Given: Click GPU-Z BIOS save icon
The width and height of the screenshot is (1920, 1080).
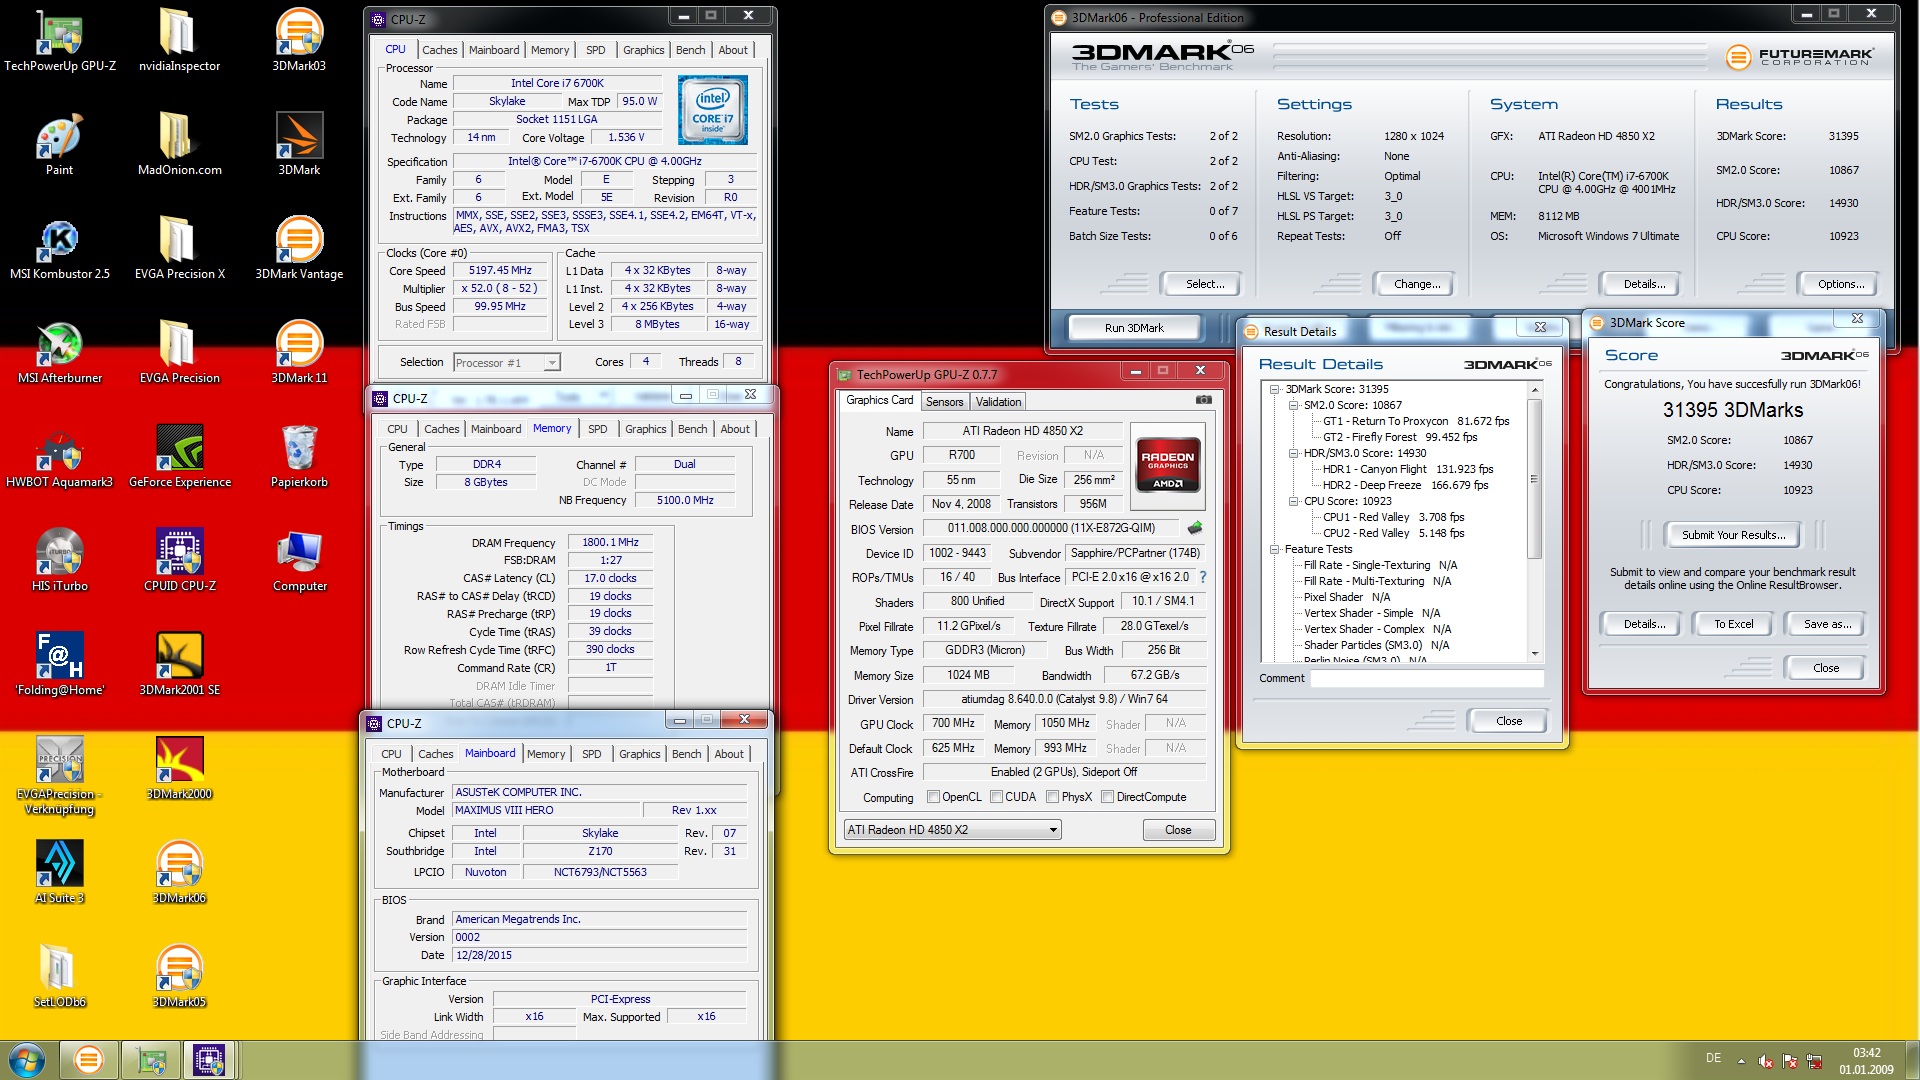Looking at the screenshot, I should click(1194, 528).
